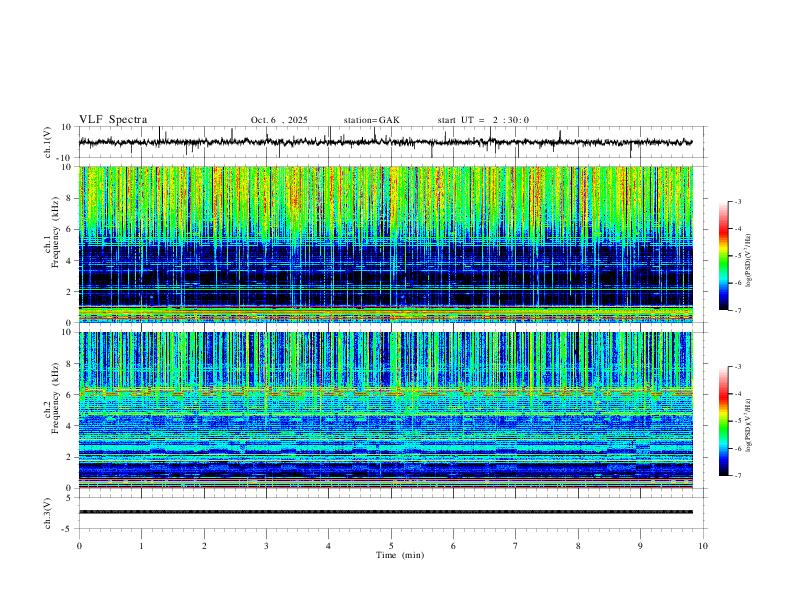The height and width of the screenshot is (612, 792).
Task: Click time axis tick label "1"
Action: [141, 546]
